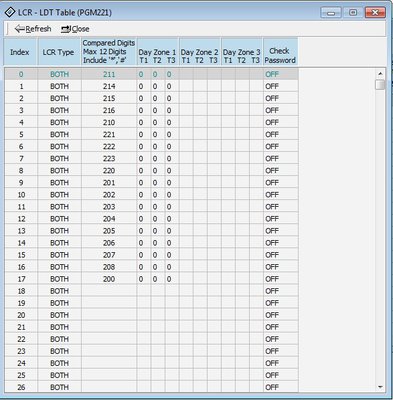393x400 pixels.
Task: Close window with red X button
Action: tap(375, 13)
